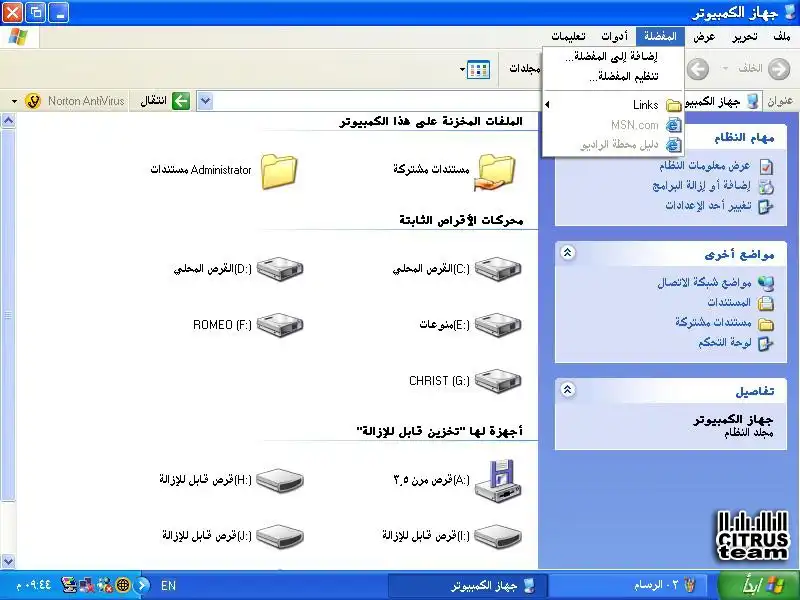Viewport: 800px width, 600px height.
Task: Open the local disk (C:) drive icon
Action: coord(496,269)
